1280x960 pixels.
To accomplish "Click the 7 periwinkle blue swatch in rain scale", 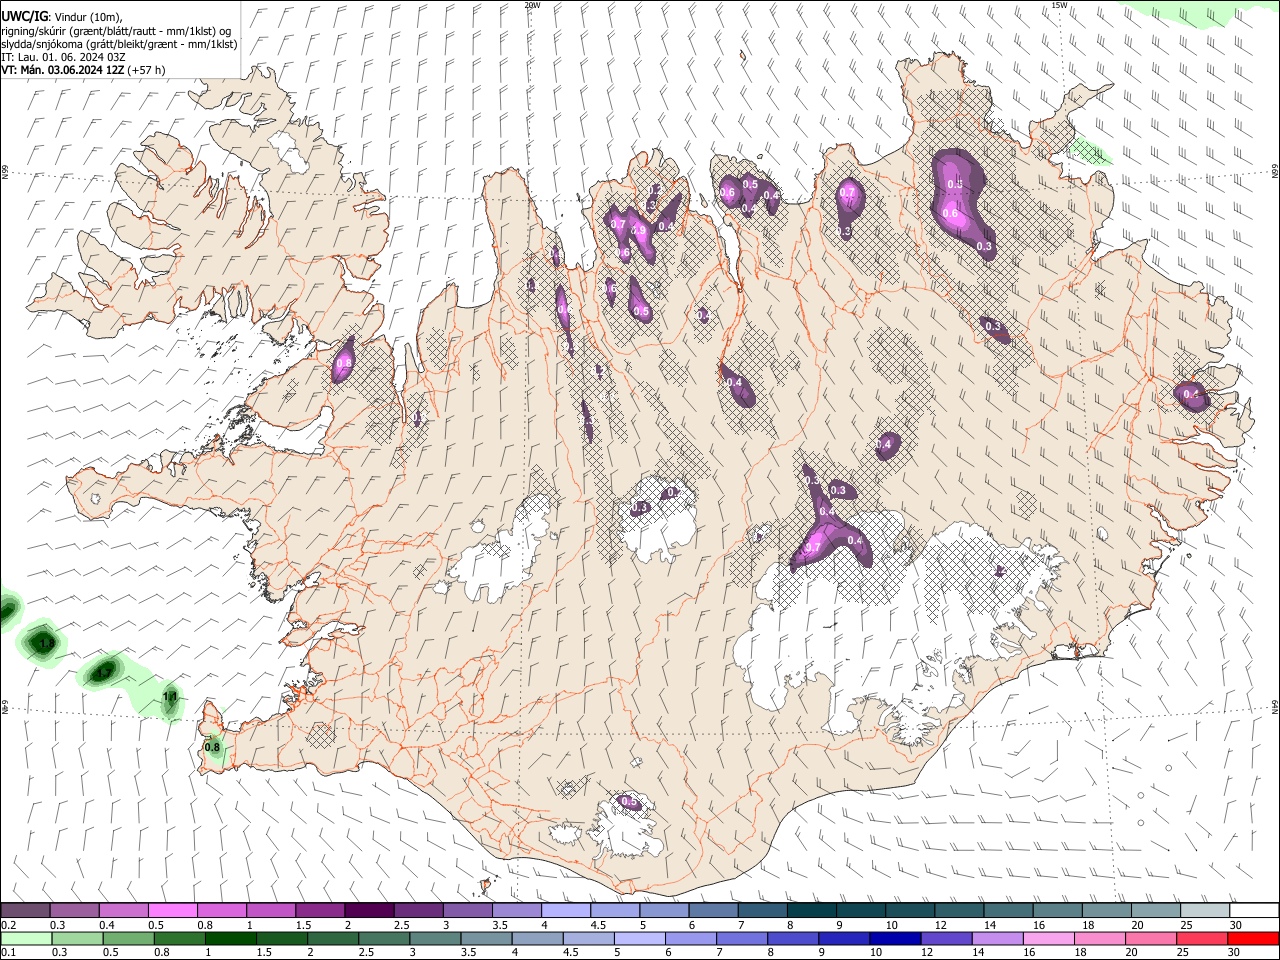I will coord(742,938).
